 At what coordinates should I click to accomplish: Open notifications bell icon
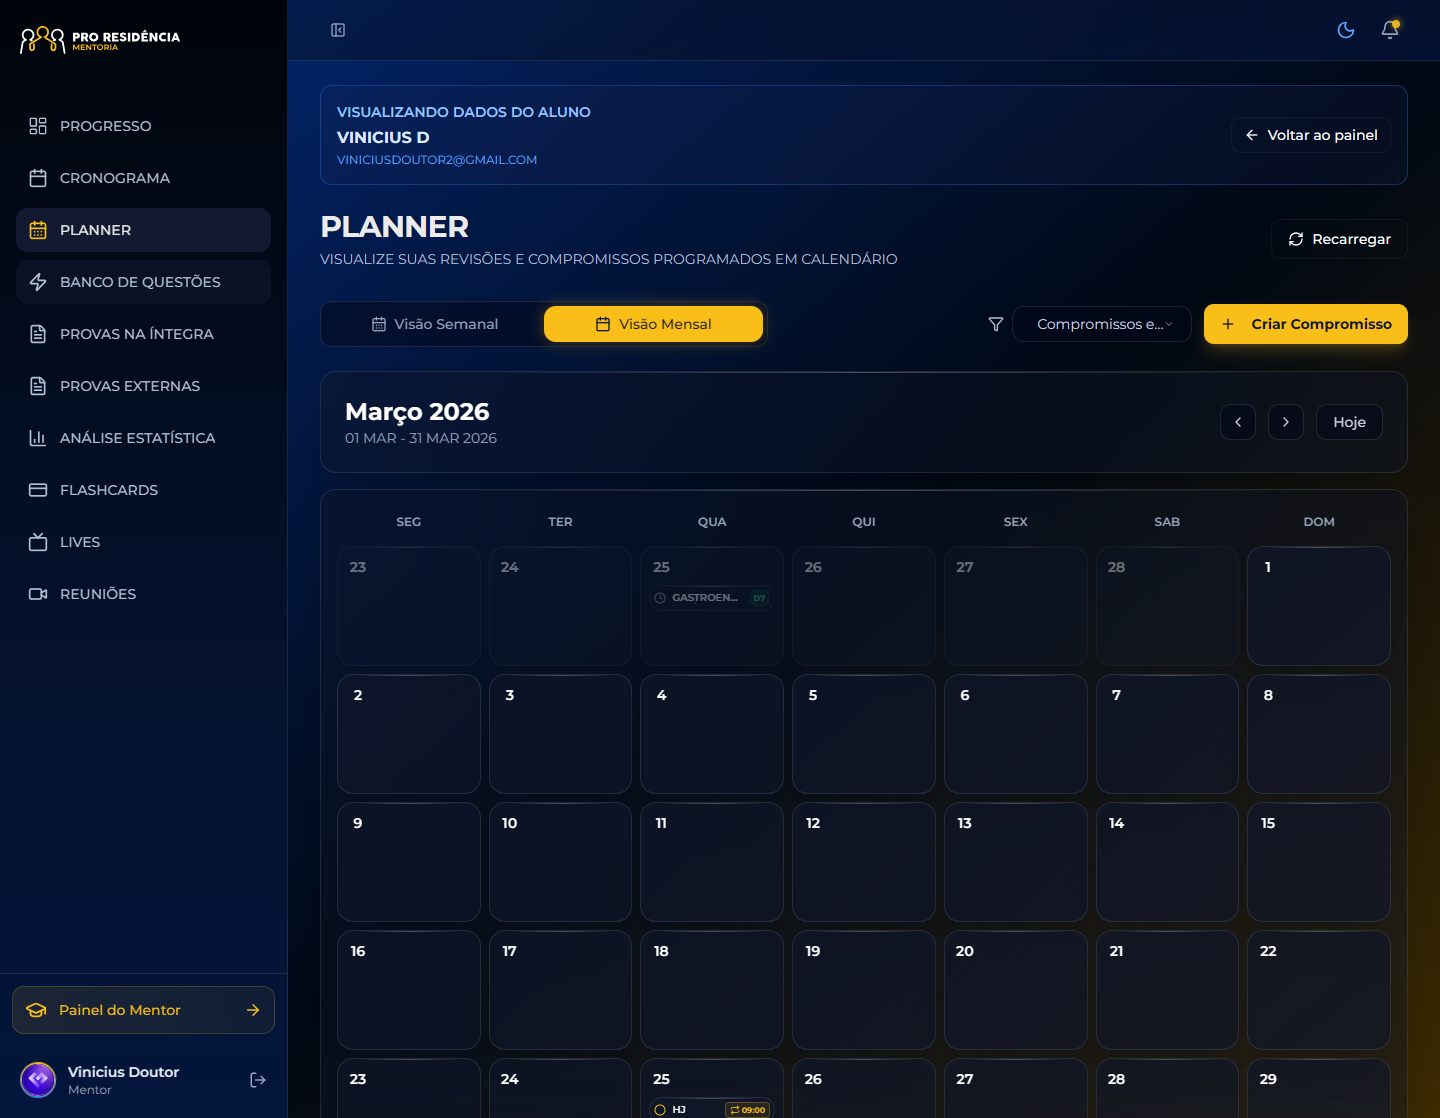pyautogui.click(x=1390, y=30)
